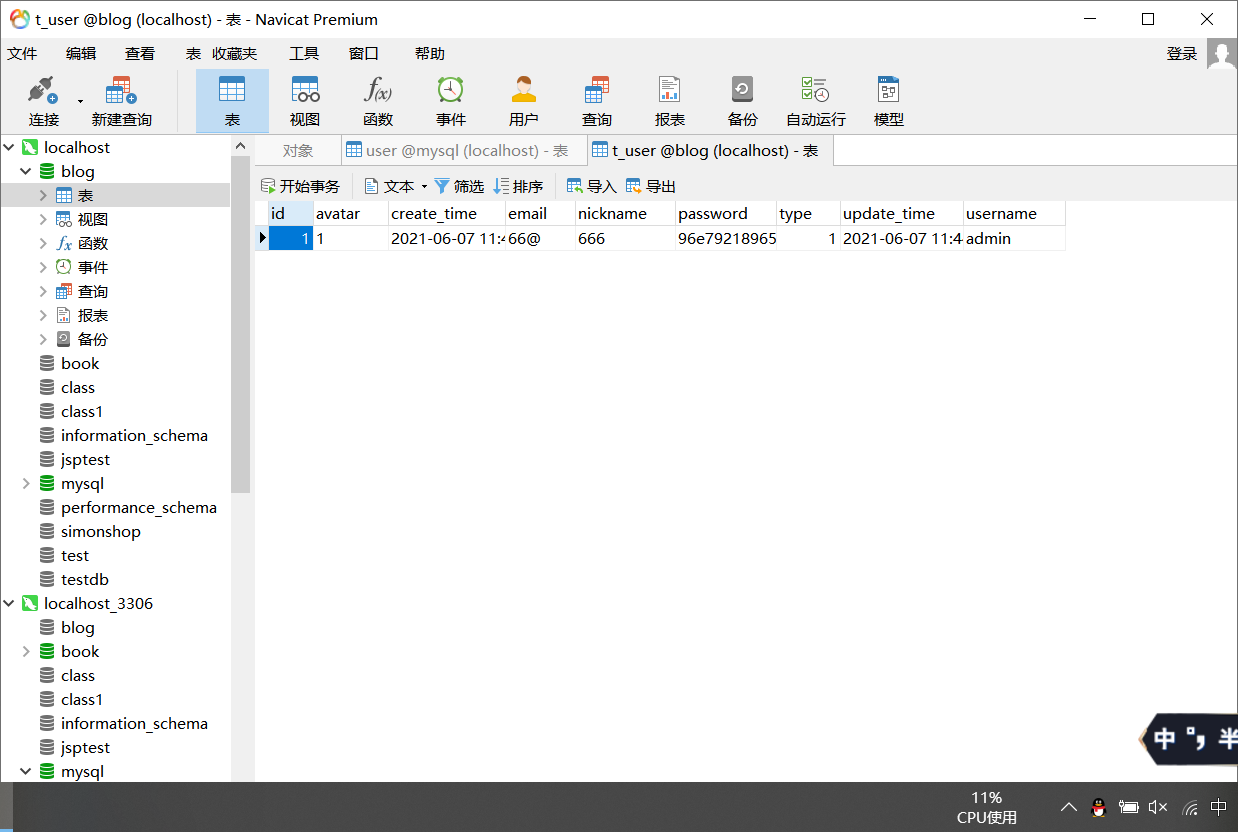
Task: Open the Model (模型) toolbar icon
Action: [889, 101]
